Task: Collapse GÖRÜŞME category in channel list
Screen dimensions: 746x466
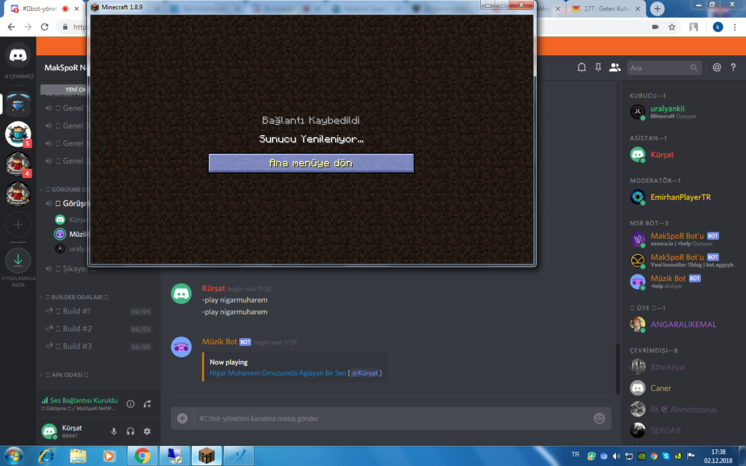Action: point(64,189)
